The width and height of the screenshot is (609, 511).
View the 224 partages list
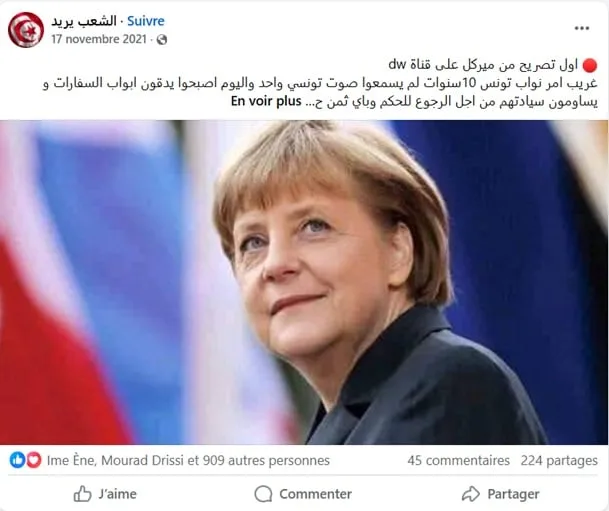[x=559, y=461]
